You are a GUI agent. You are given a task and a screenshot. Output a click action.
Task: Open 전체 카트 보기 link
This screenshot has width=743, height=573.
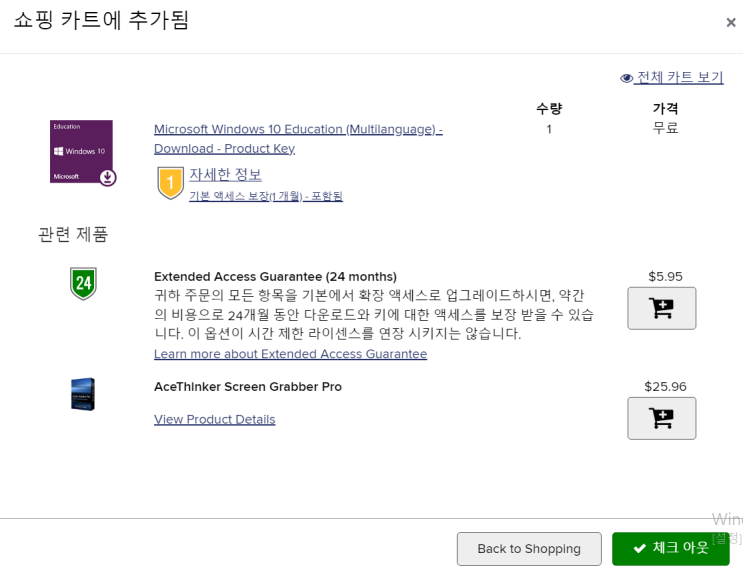pyautogui.click(x=680, y=77)
